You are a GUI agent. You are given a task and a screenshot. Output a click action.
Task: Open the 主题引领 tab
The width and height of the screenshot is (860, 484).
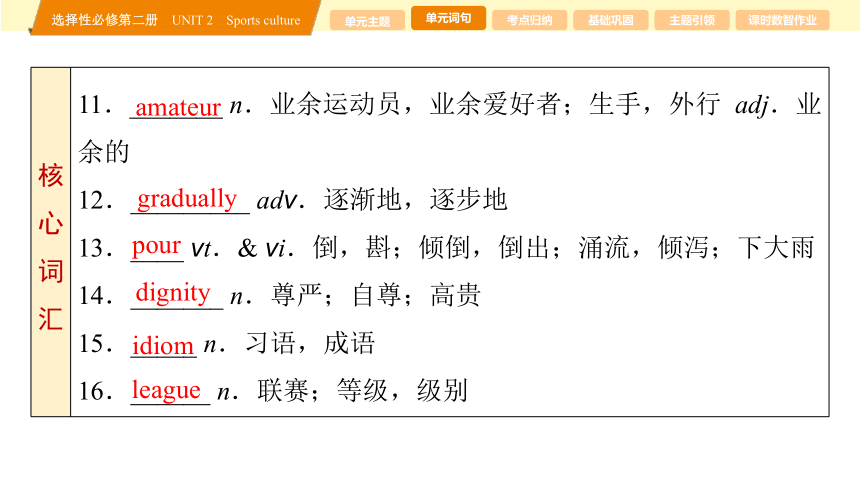692,20
